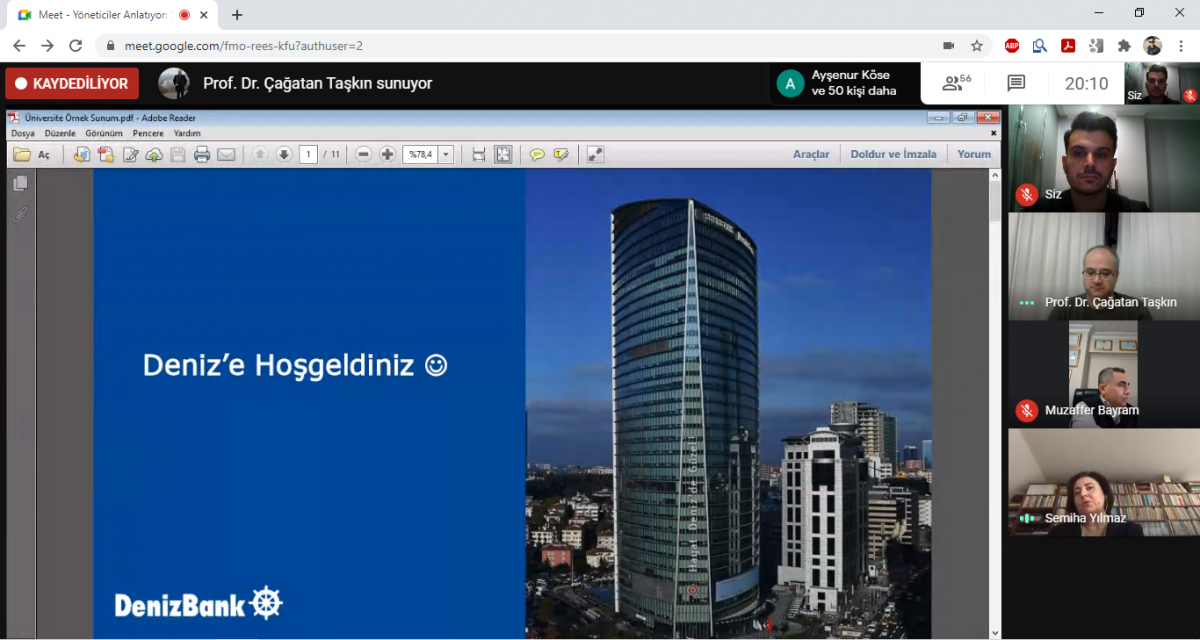Open the attachments paperclip side panel
The width and height of the screenshot is (1200, 640).
point(20,214)
